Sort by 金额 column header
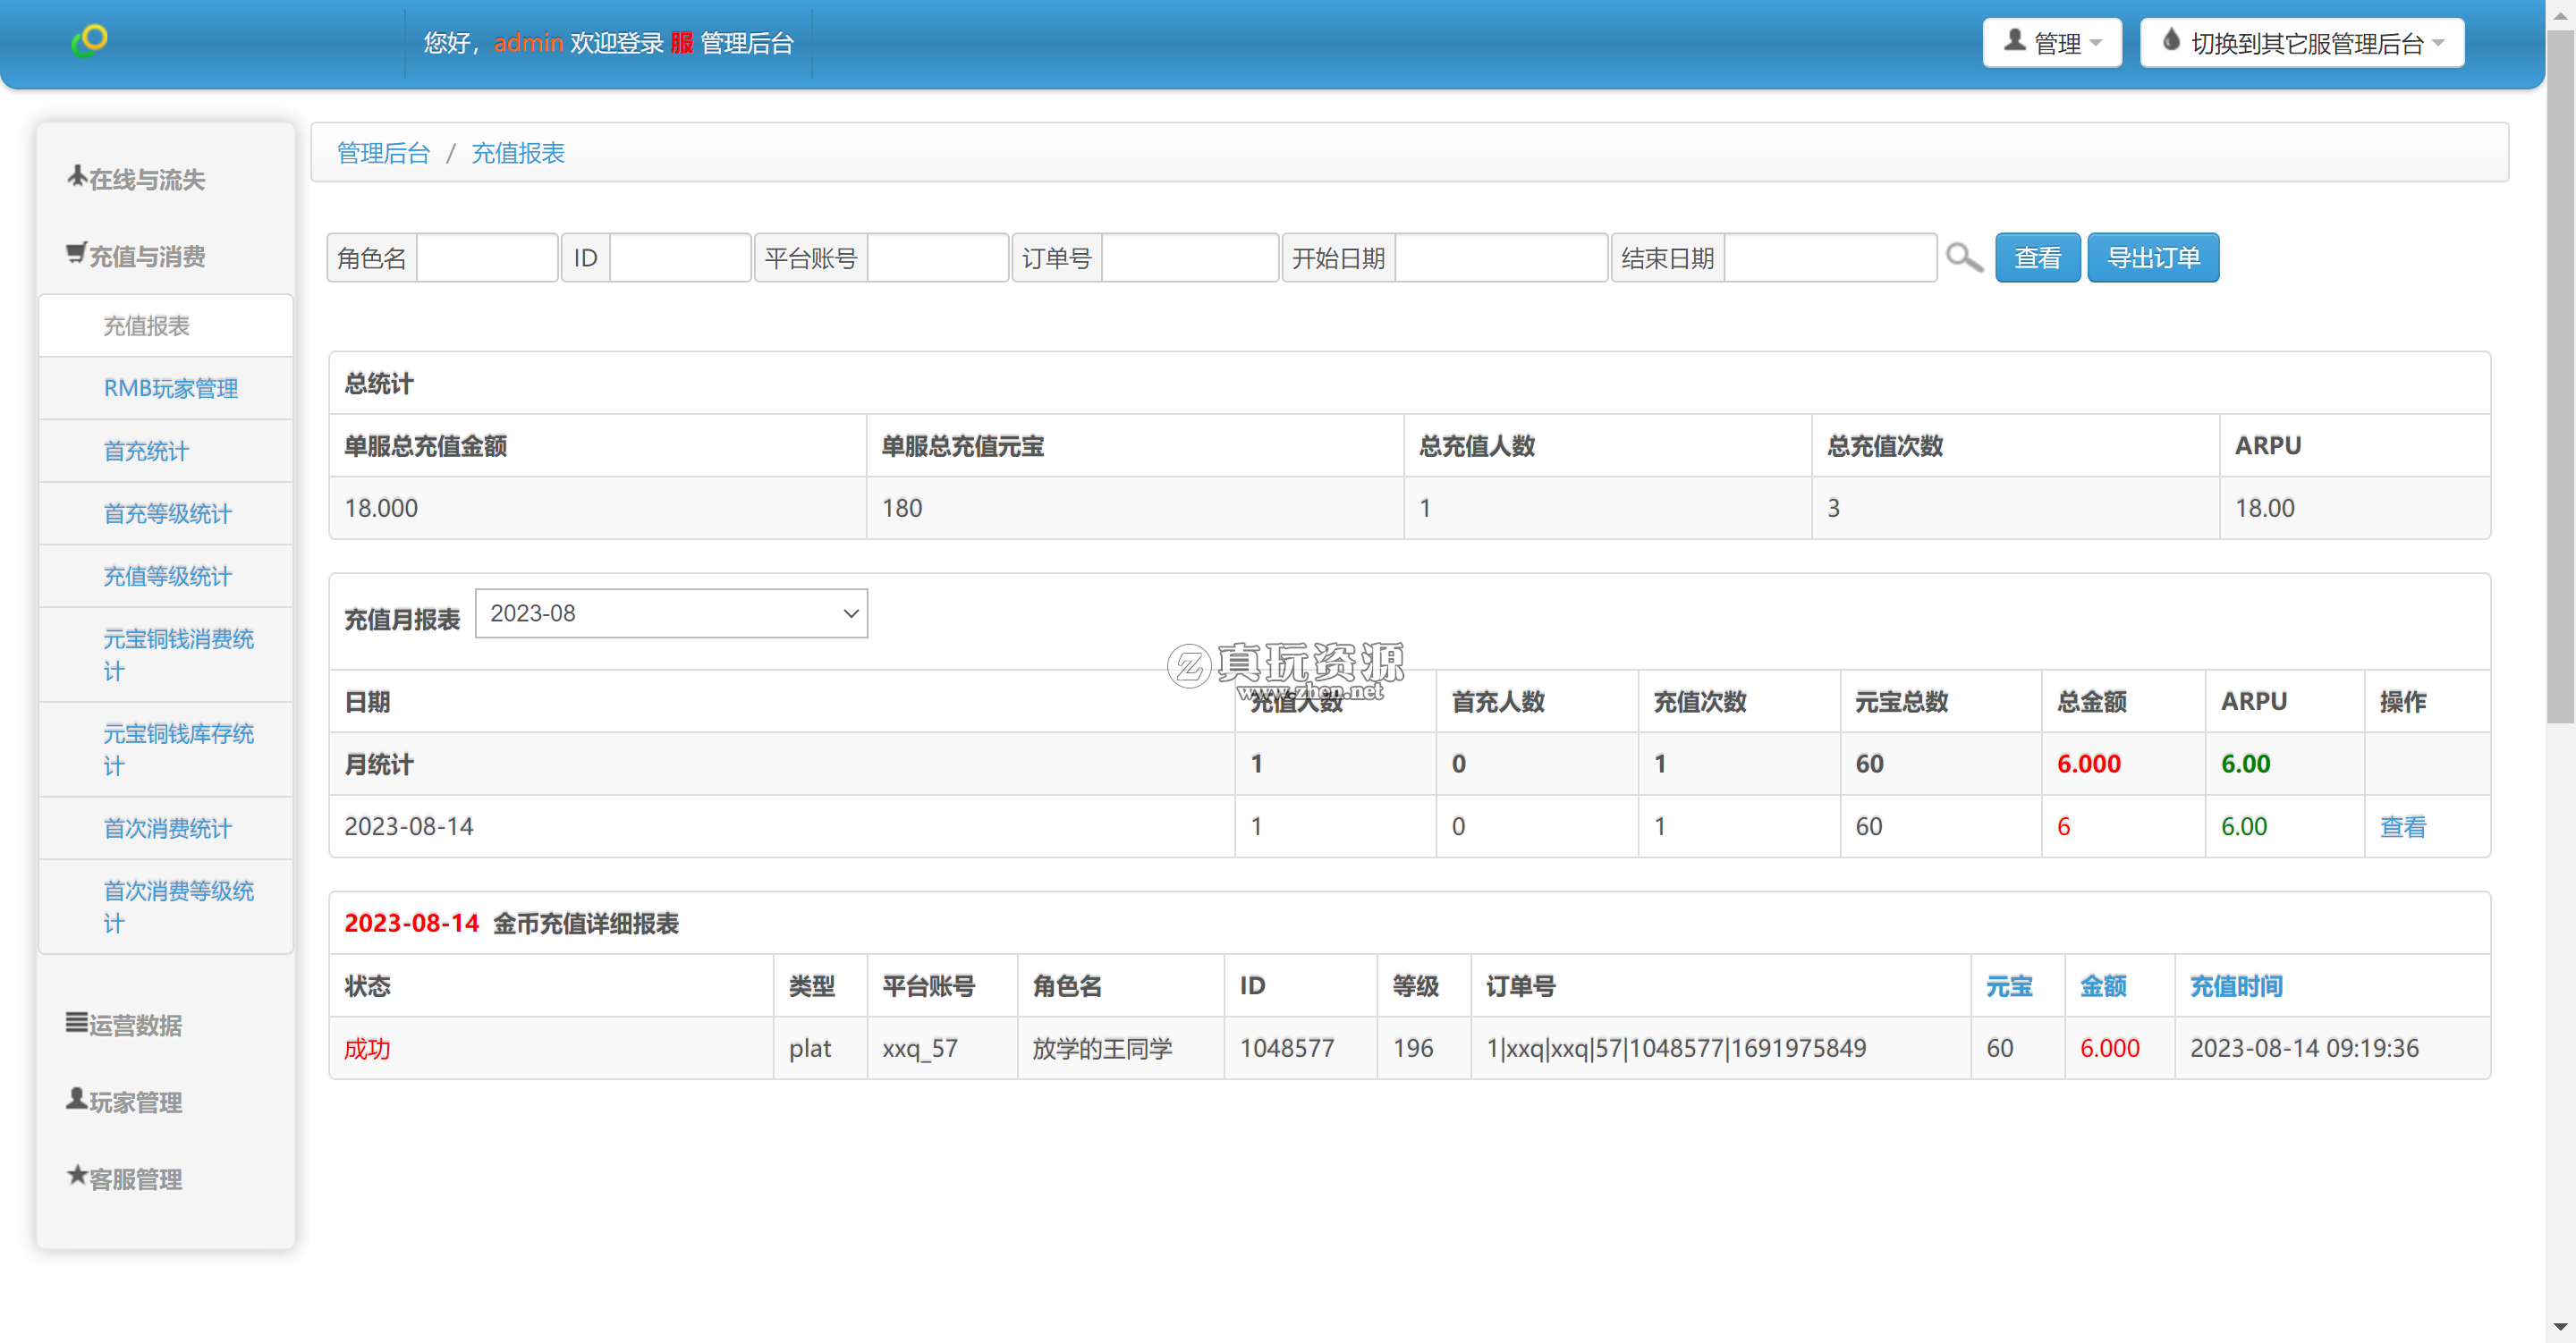This screenshot has height=1343, width=2576. [x=2103, y=987]
